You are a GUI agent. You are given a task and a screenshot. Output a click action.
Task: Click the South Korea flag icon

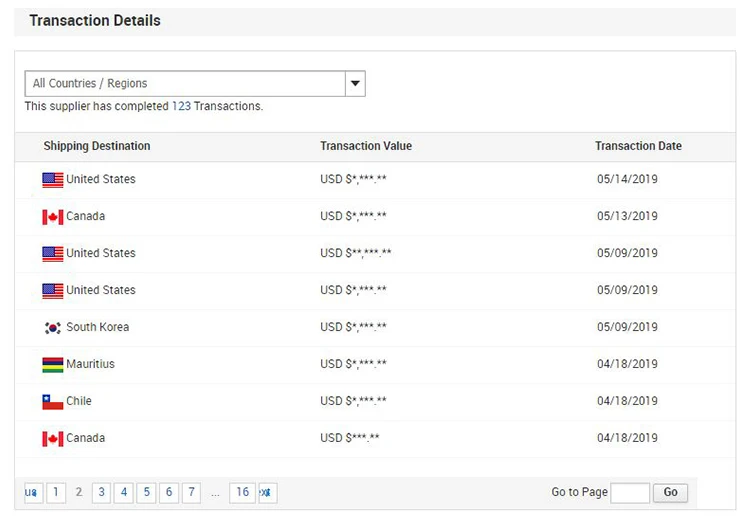(53, 328)
